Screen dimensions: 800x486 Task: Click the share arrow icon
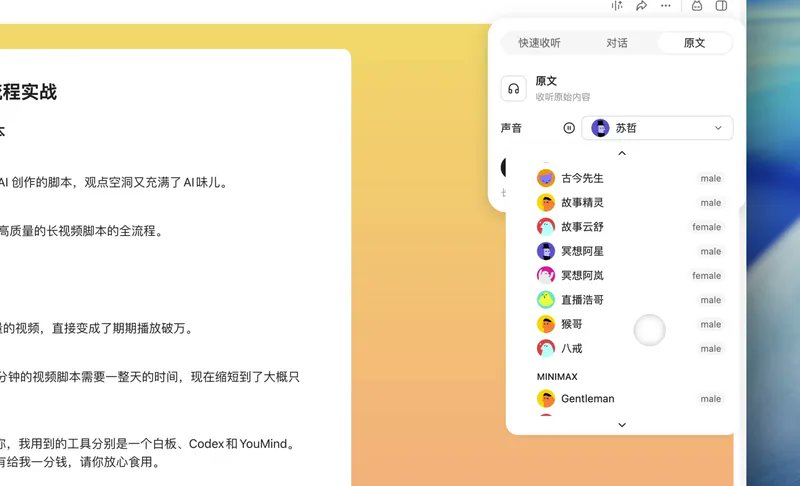641,6
